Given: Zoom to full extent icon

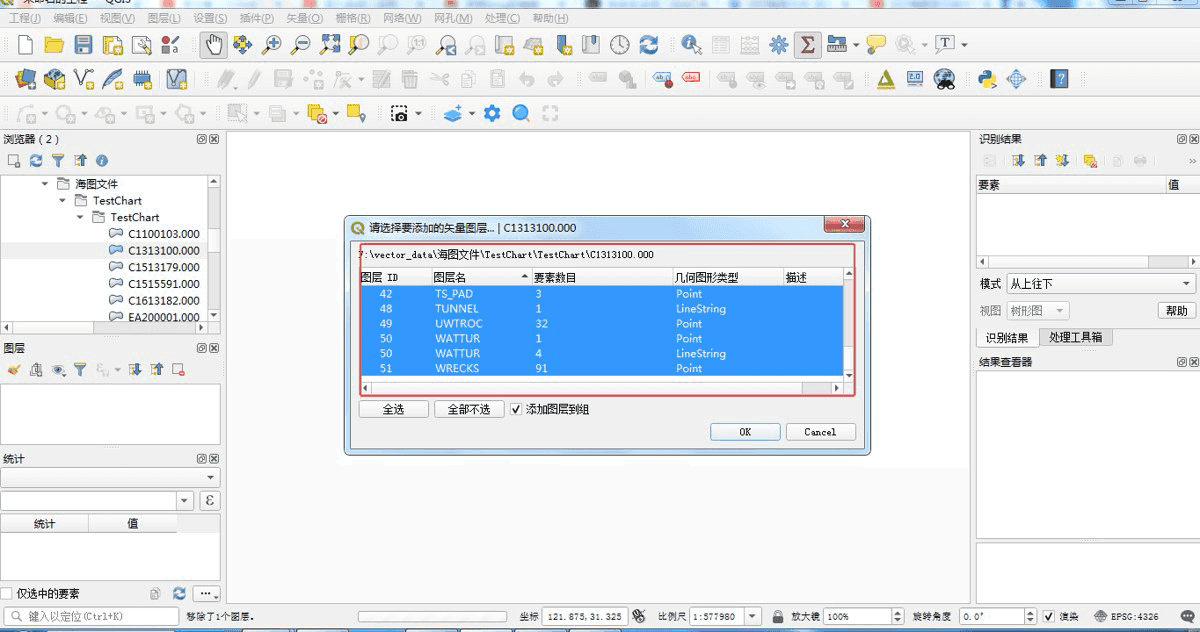Looking at the screenshot, I should [329, 45].
